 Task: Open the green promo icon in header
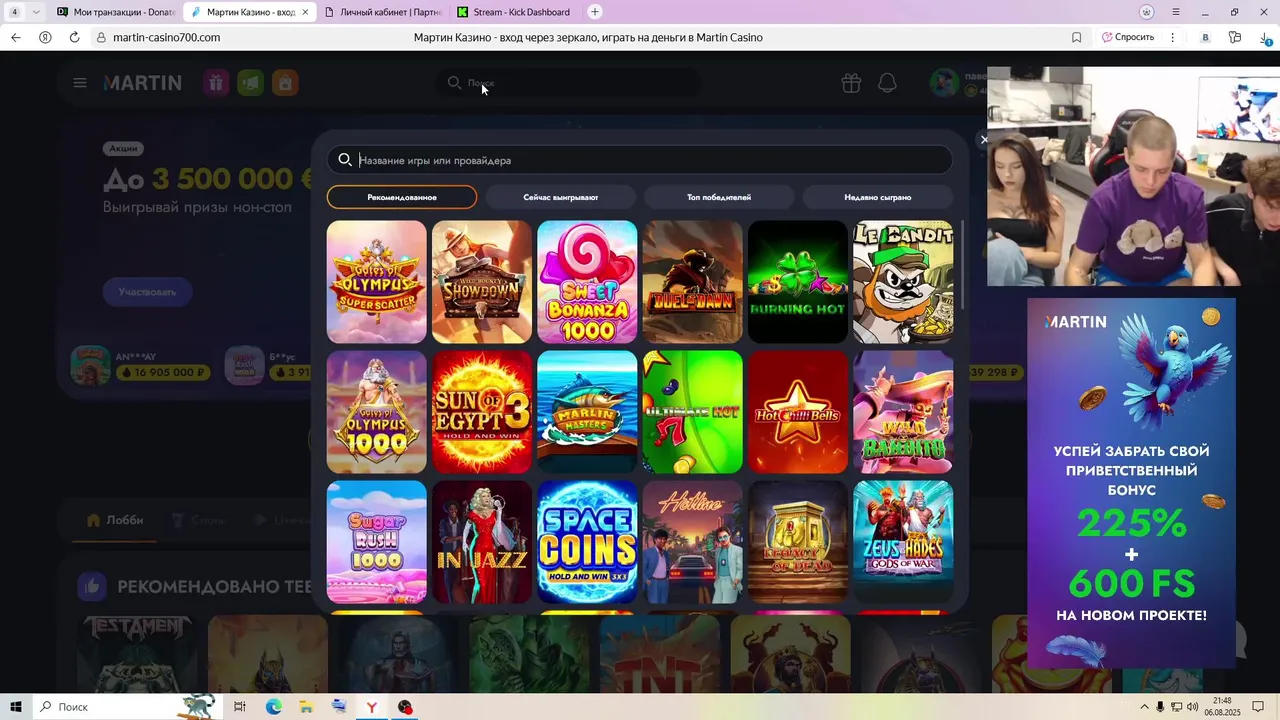click(x=250, y=83)
